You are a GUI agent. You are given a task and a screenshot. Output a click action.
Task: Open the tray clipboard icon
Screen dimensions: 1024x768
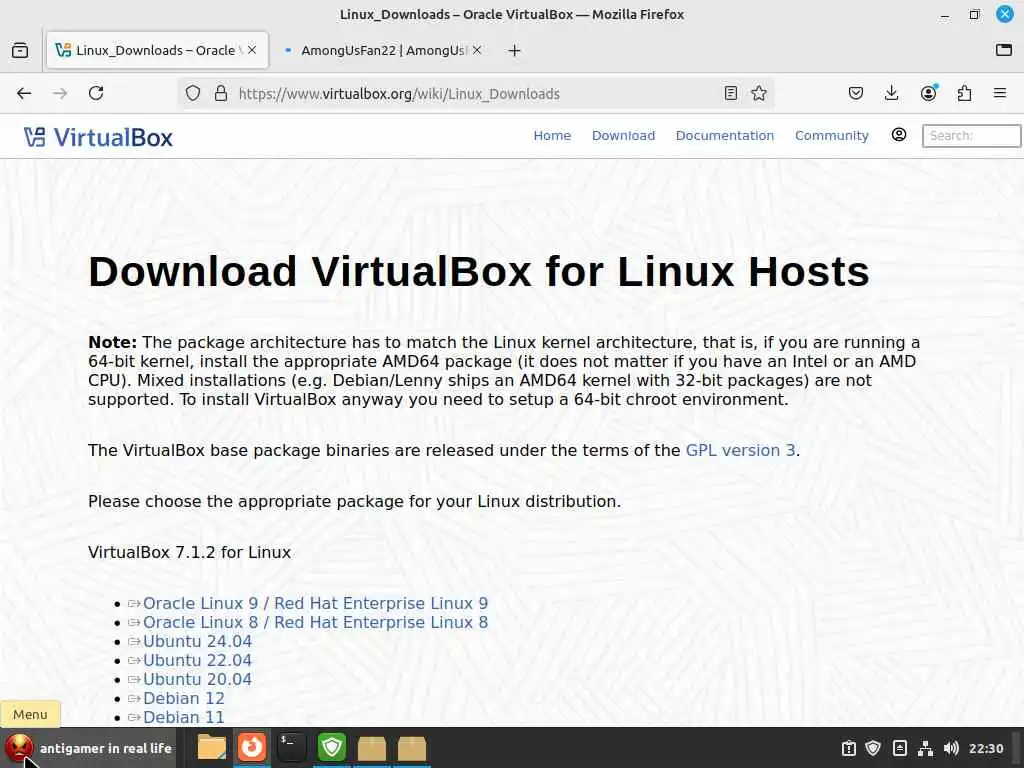point(848,748)
